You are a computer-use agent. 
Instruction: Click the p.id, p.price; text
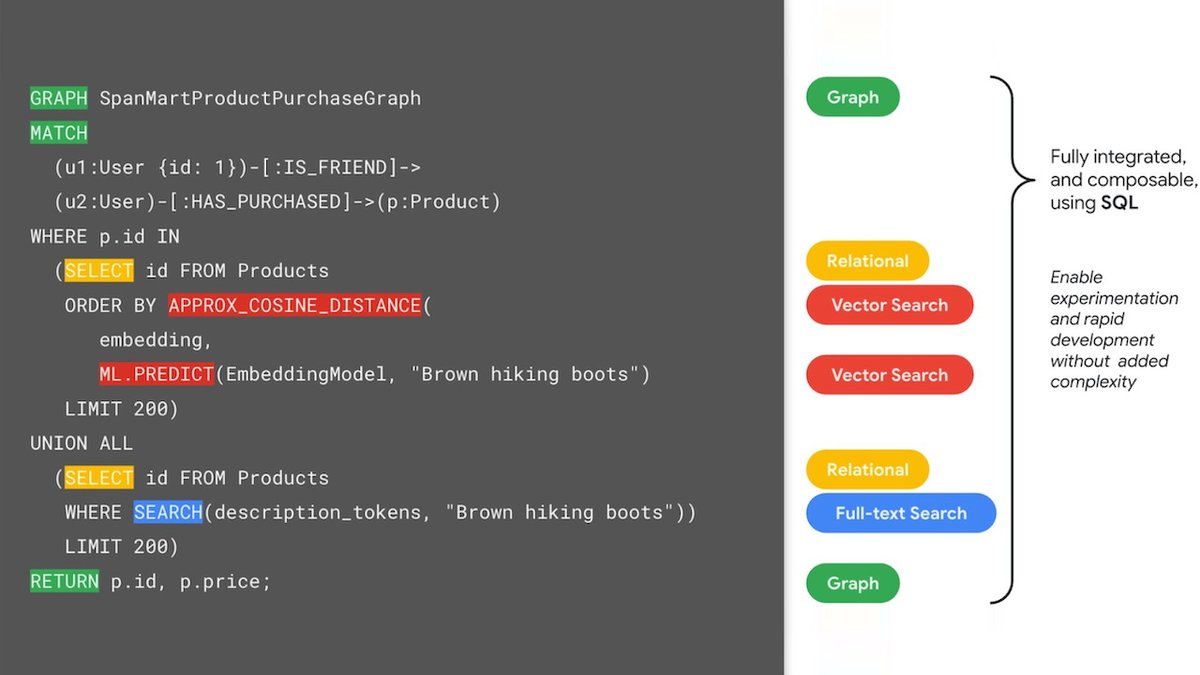click(x=191, y=582)
